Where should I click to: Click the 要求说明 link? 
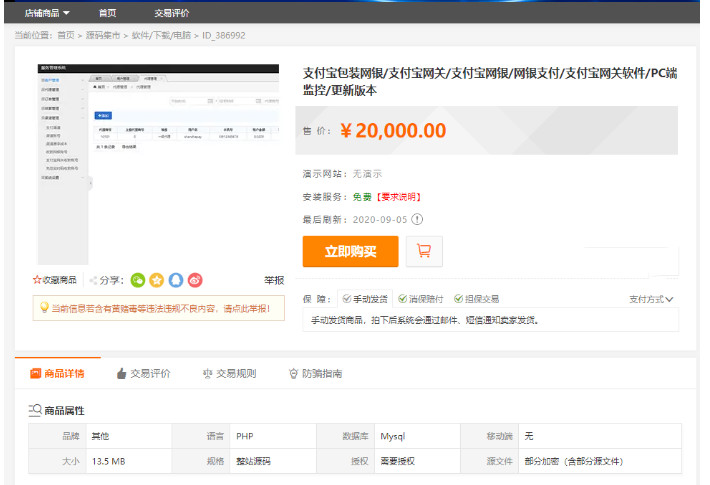398,197
